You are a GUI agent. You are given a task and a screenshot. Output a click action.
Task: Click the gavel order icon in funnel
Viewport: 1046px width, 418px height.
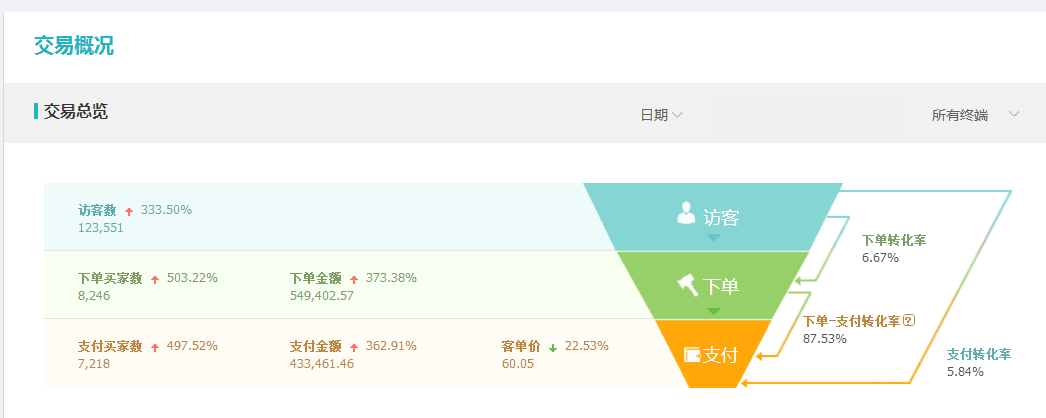coord(688,287)
